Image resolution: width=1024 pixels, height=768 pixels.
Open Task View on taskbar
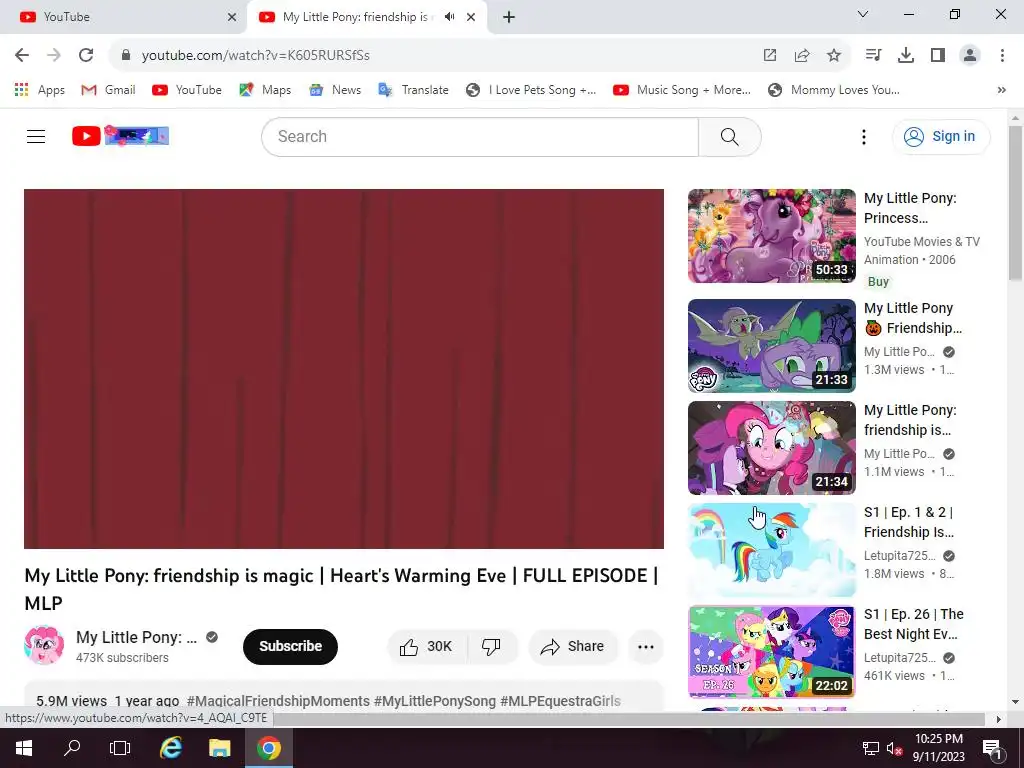point(120,748)
